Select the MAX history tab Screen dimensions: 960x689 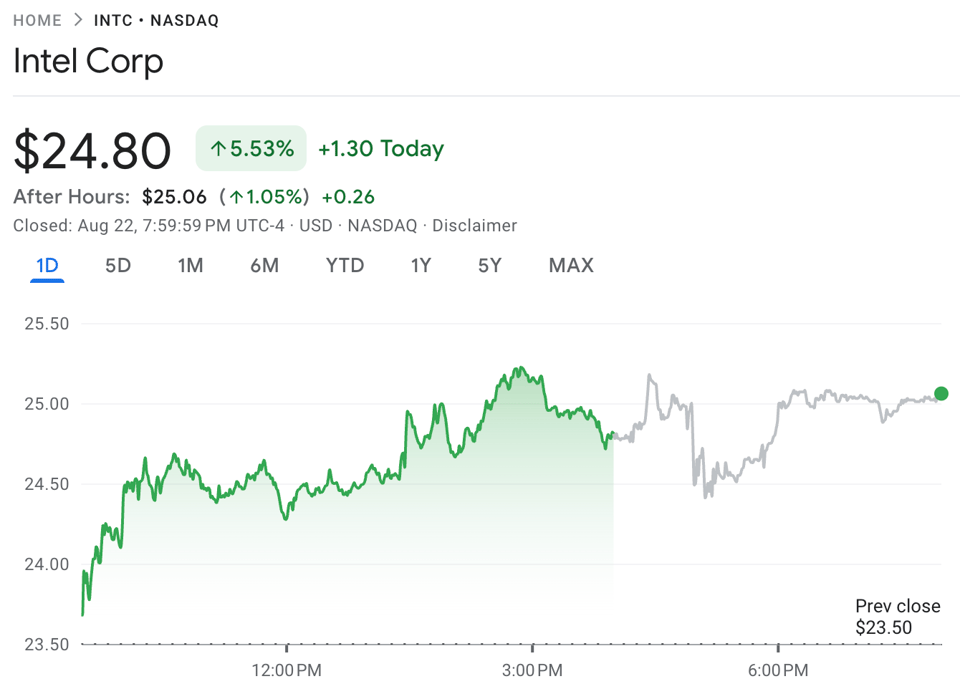[570, 265]
